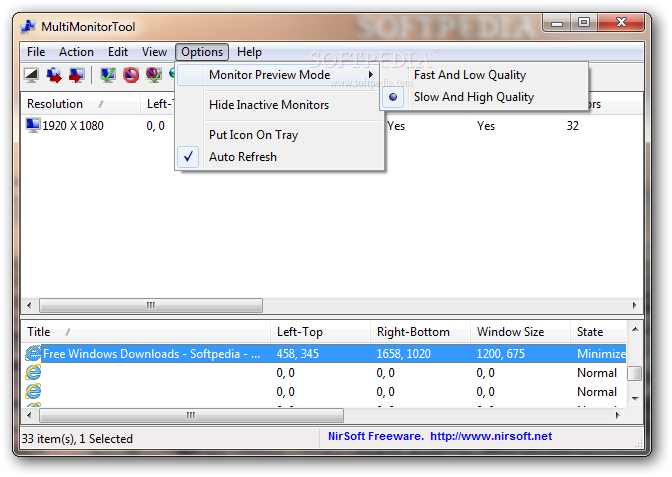Select Slow And High Quality option
Image resolution: width=672 pixels, height=477 pixels.
pyautogui.click(x=485, y=97)
